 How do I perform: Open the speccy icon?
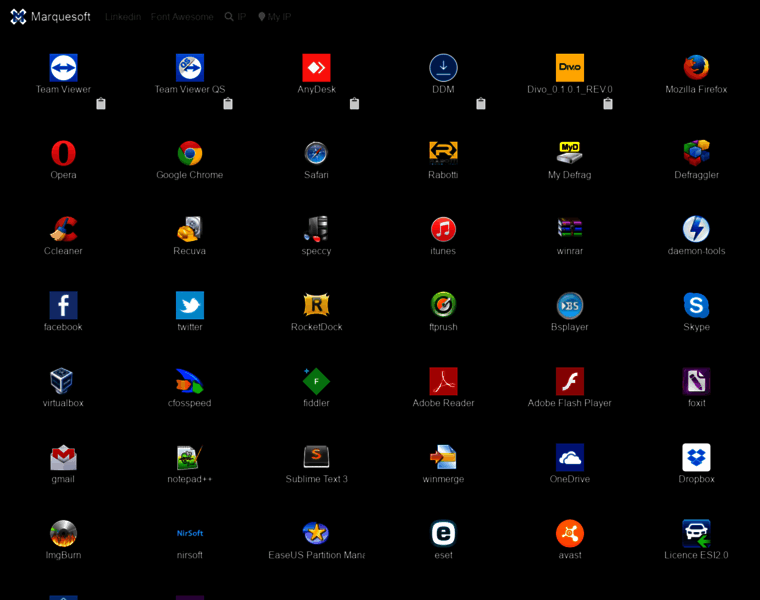pos(317,229)
